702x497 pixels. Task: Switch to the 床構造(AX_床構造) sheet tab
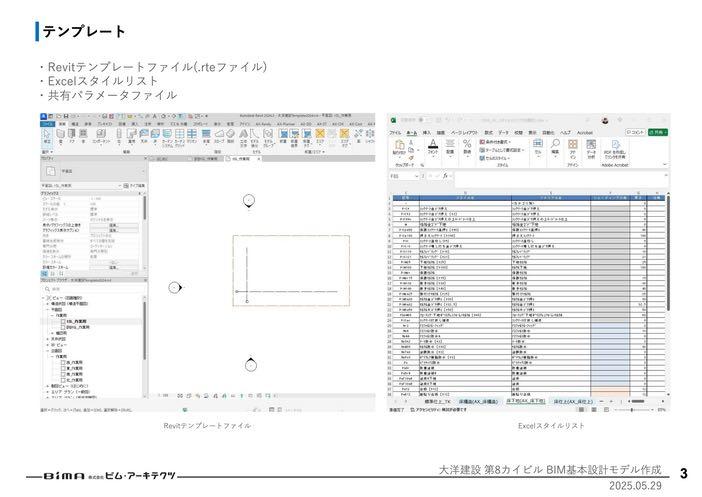click(x=478, y=402)
